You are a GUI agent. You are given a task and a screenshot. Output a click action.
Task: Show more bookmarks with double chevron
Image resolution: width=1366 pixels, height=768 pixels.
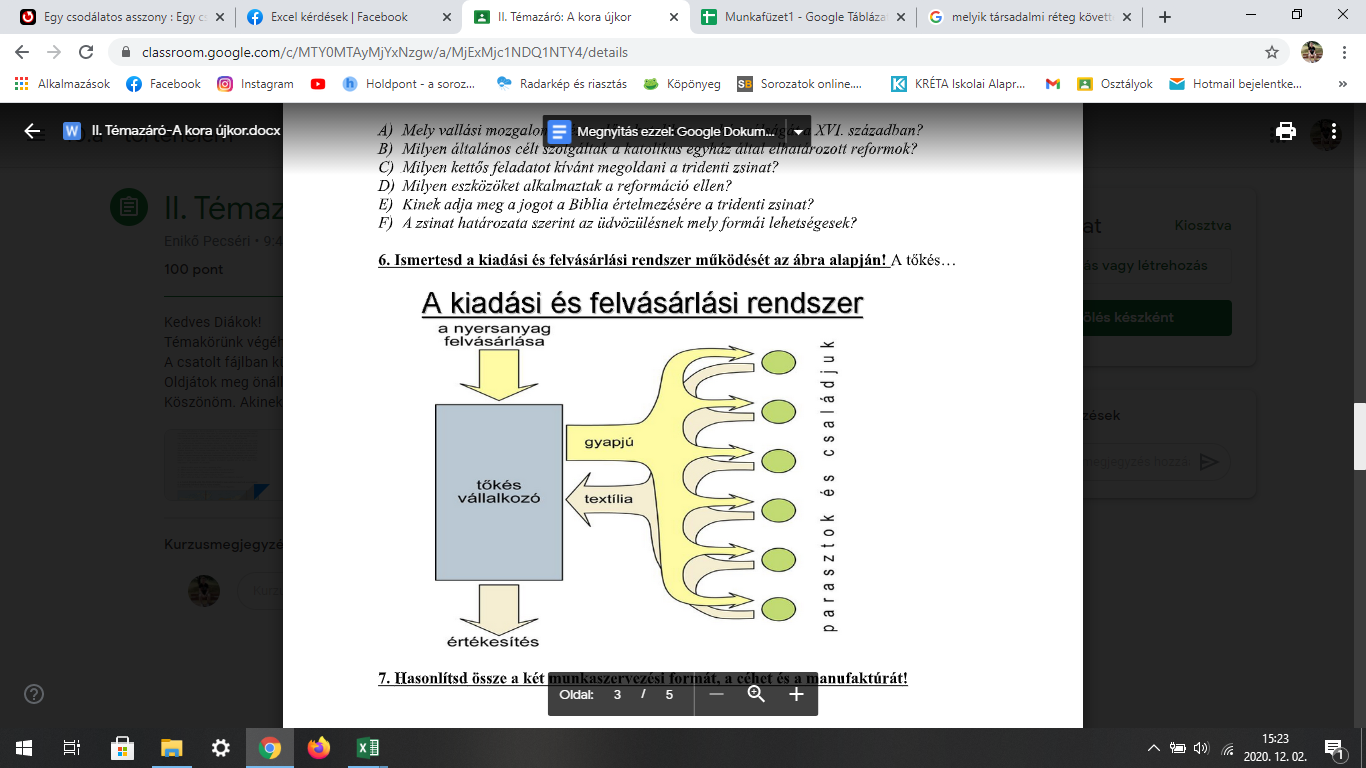pyautogui.click(x=1342, y=84)
